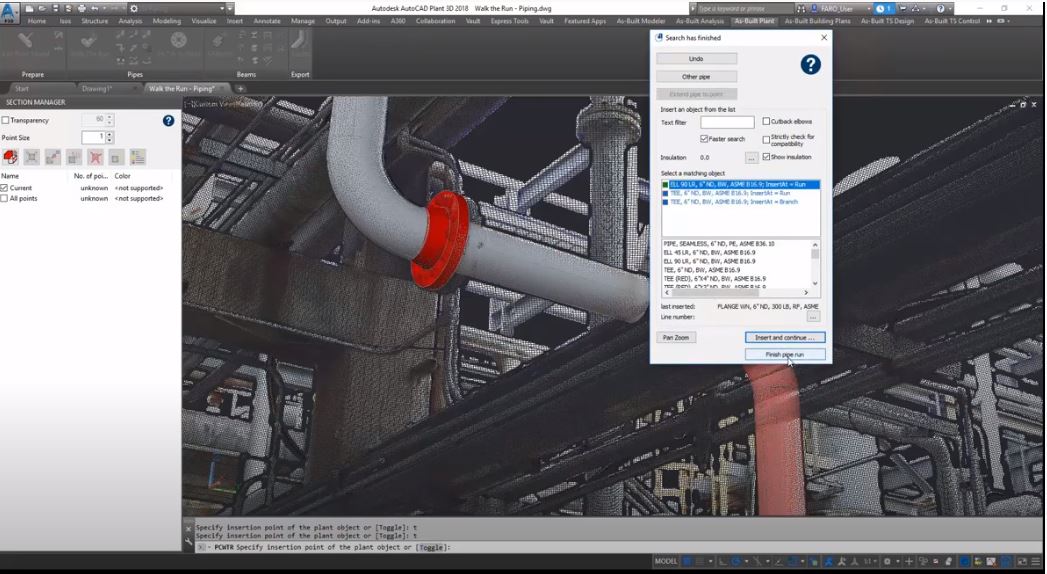Click the Autodesk exchange cart icon

(903, 9)
